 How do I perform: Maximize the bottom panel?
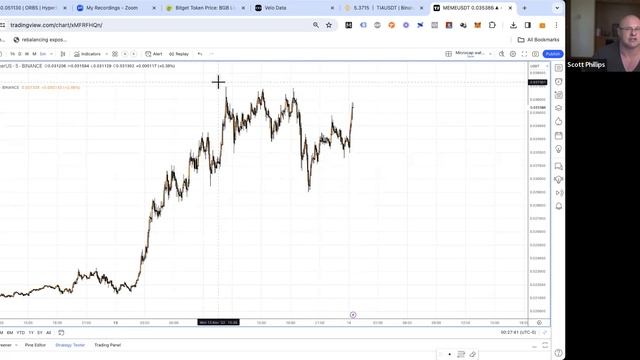pyautogui.click(x=545, y=345)
